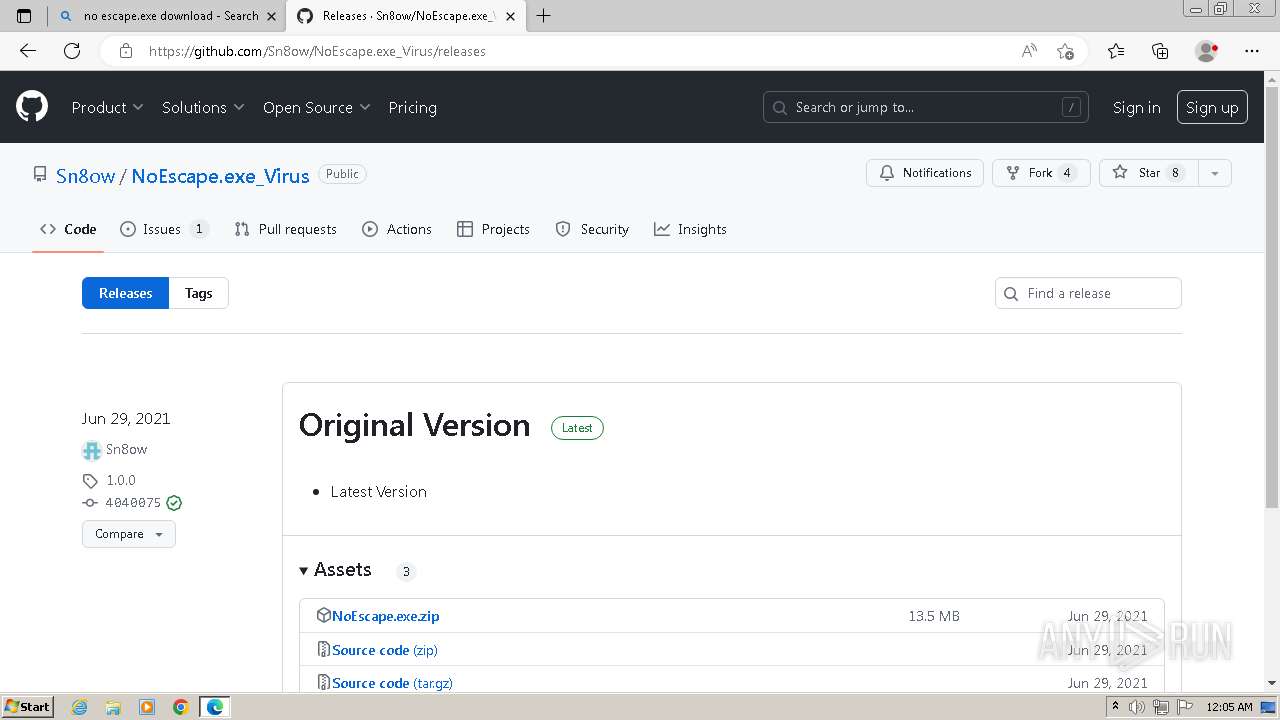Open browser collections
1280x720 pixels.
(1160, 51)
